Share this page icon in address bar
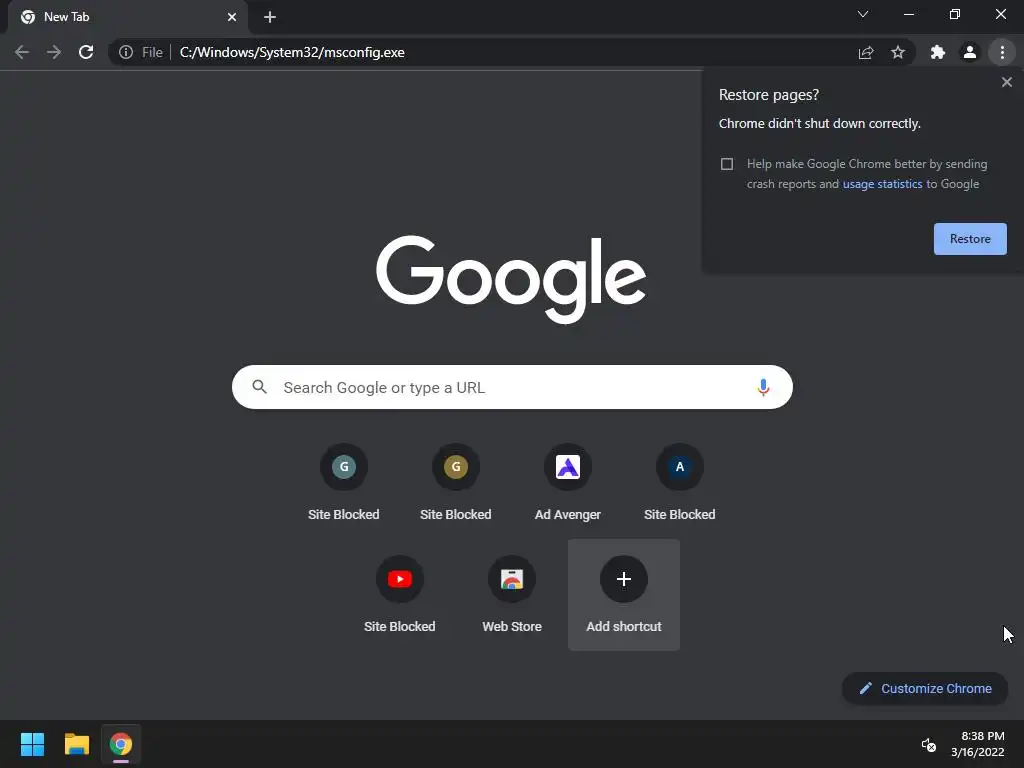 (866, 52)
